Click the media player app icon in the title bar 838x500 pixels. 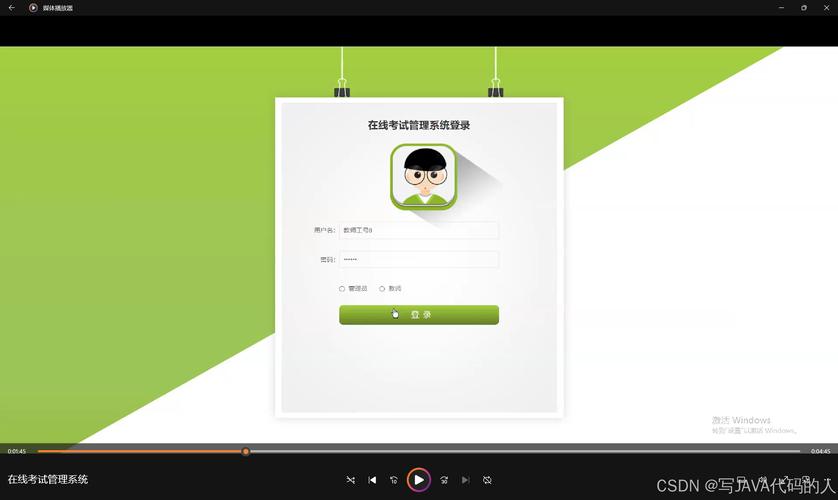[33, 7]
